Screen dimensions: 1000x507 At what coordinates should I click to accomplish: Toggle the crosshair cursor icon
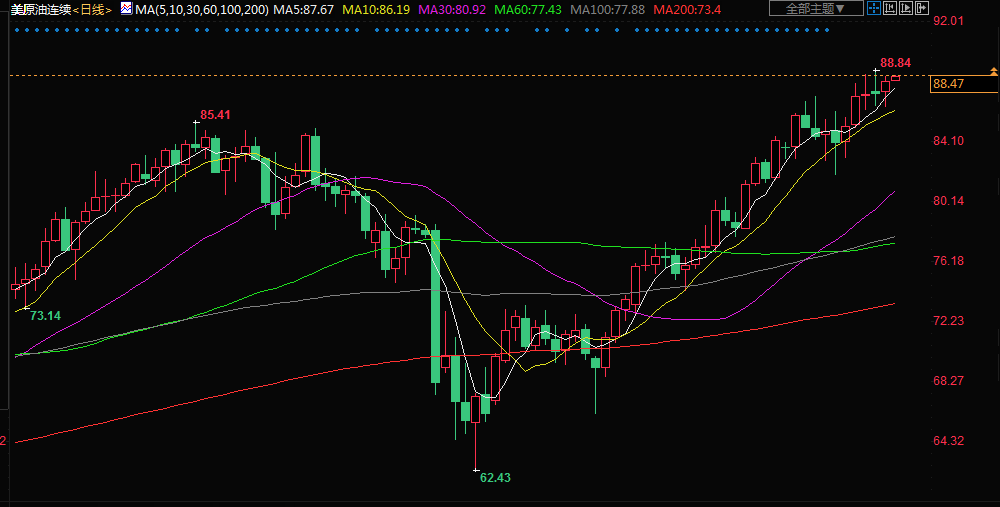[x=873, y=9]
